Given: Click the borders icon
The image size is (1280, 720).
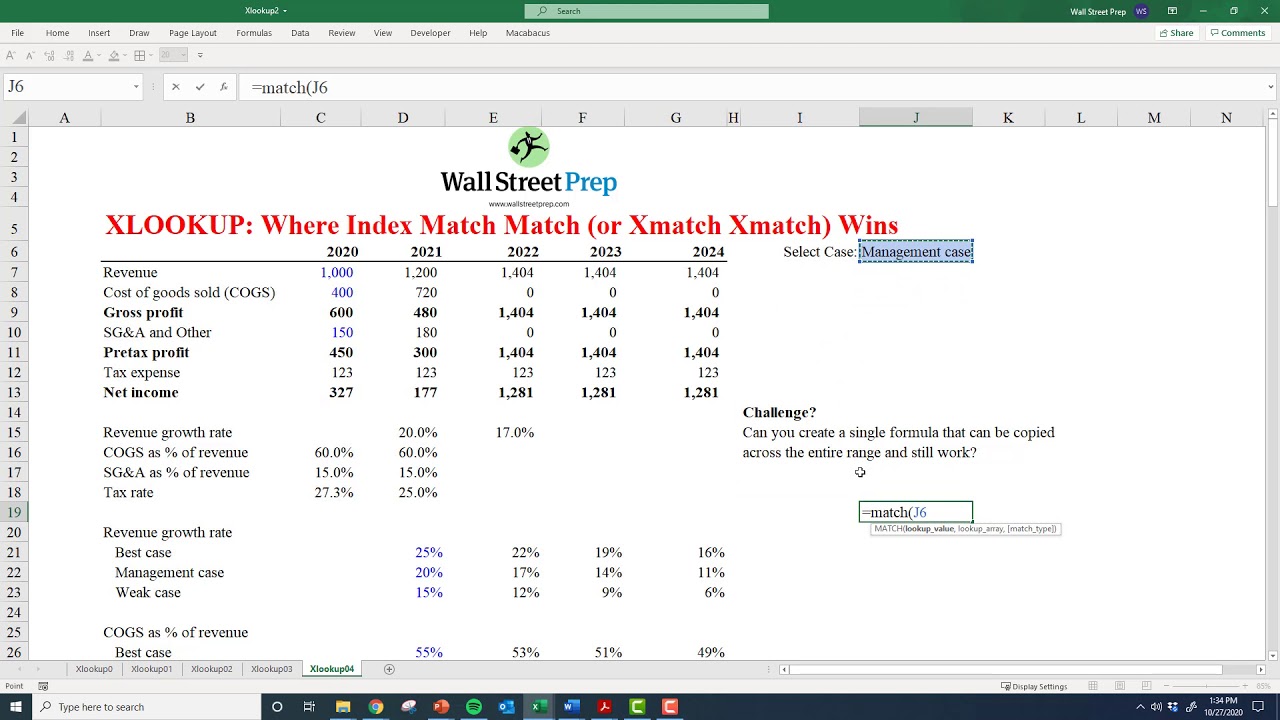Looking at the screenshot, I should (x=140, y=56).
